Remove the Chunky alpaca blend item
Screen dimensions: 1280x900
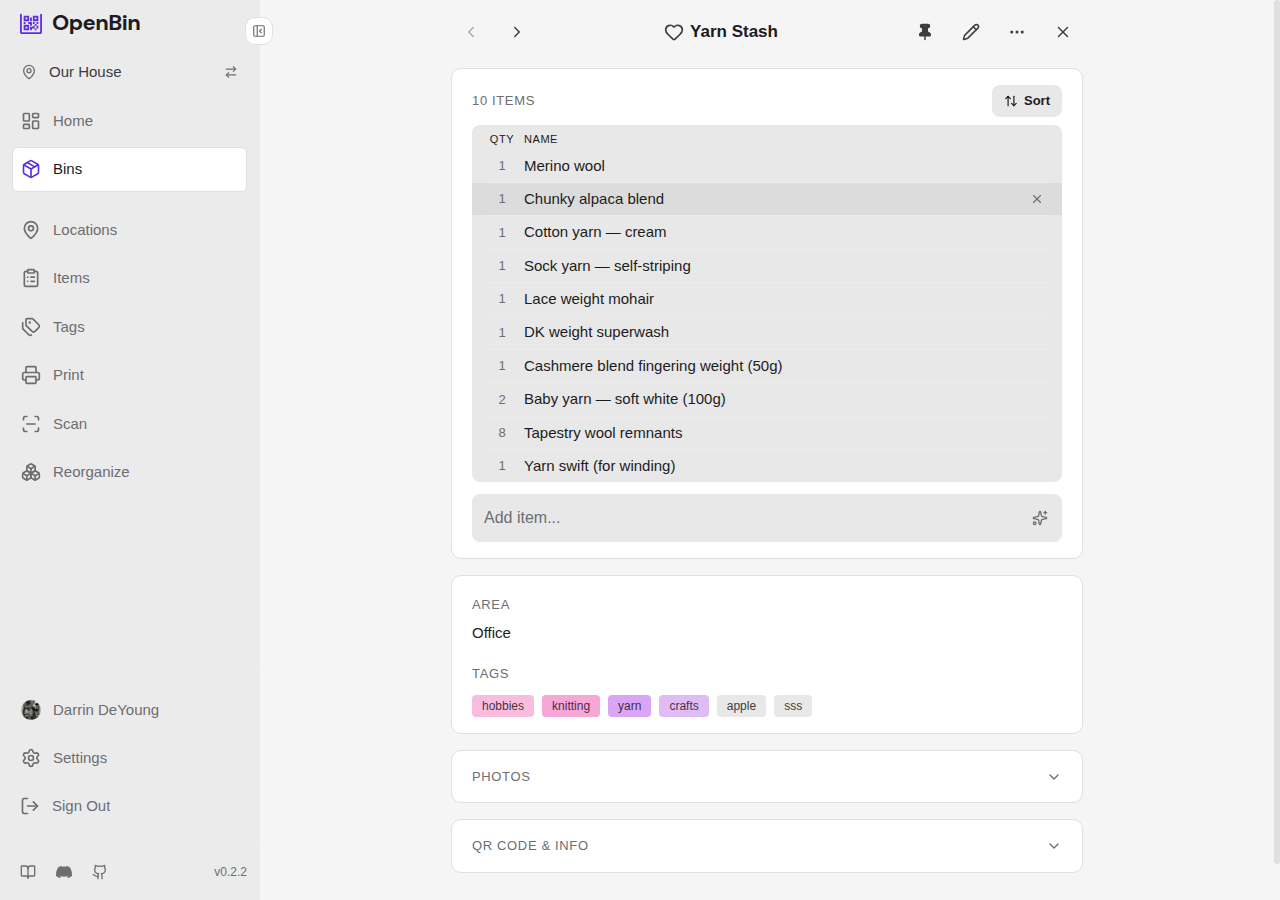1037,199
